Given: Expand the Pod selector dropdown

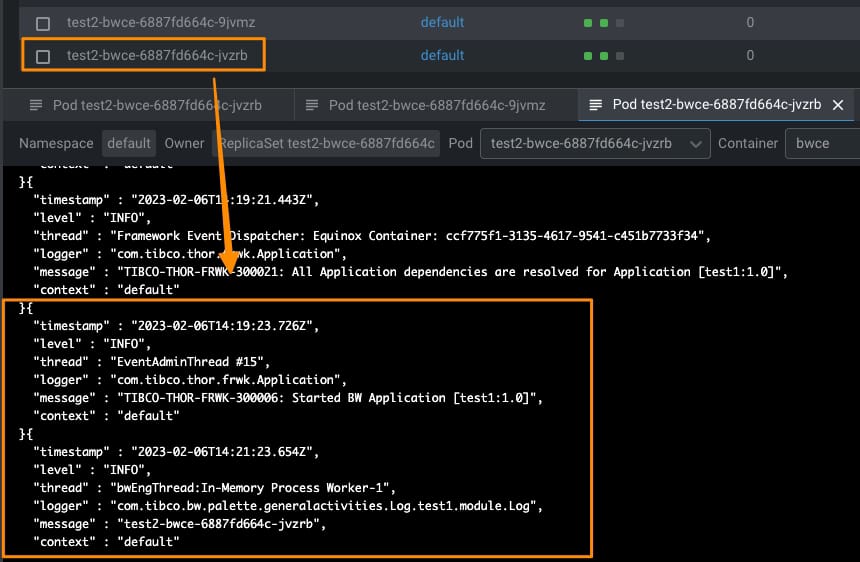Looking at the screenshot, I should coord(595,143).
